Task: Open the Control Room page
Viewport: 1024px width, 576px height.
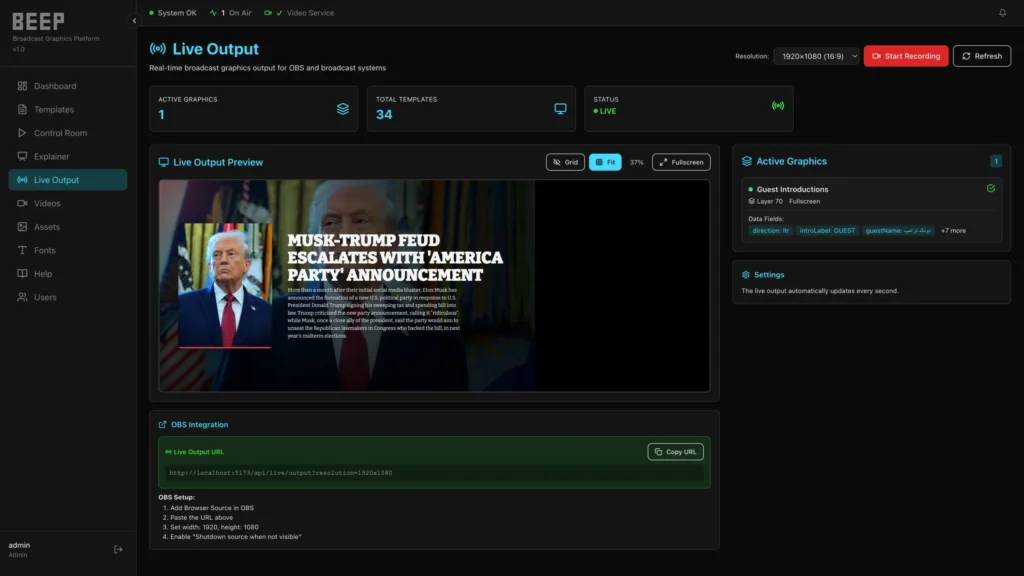Action: (x=60, y=133)
